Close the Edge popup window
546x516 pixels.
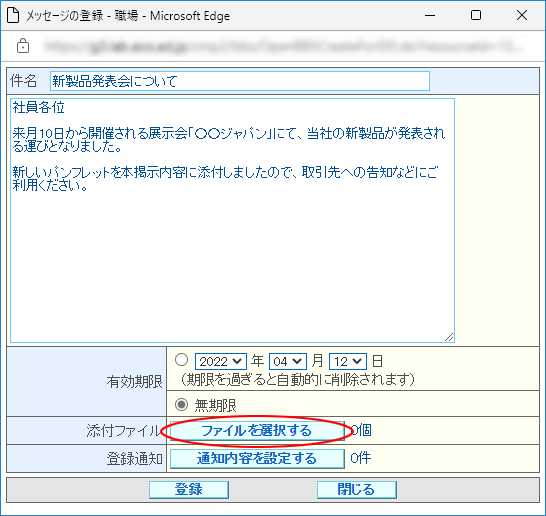click(522, 15)
